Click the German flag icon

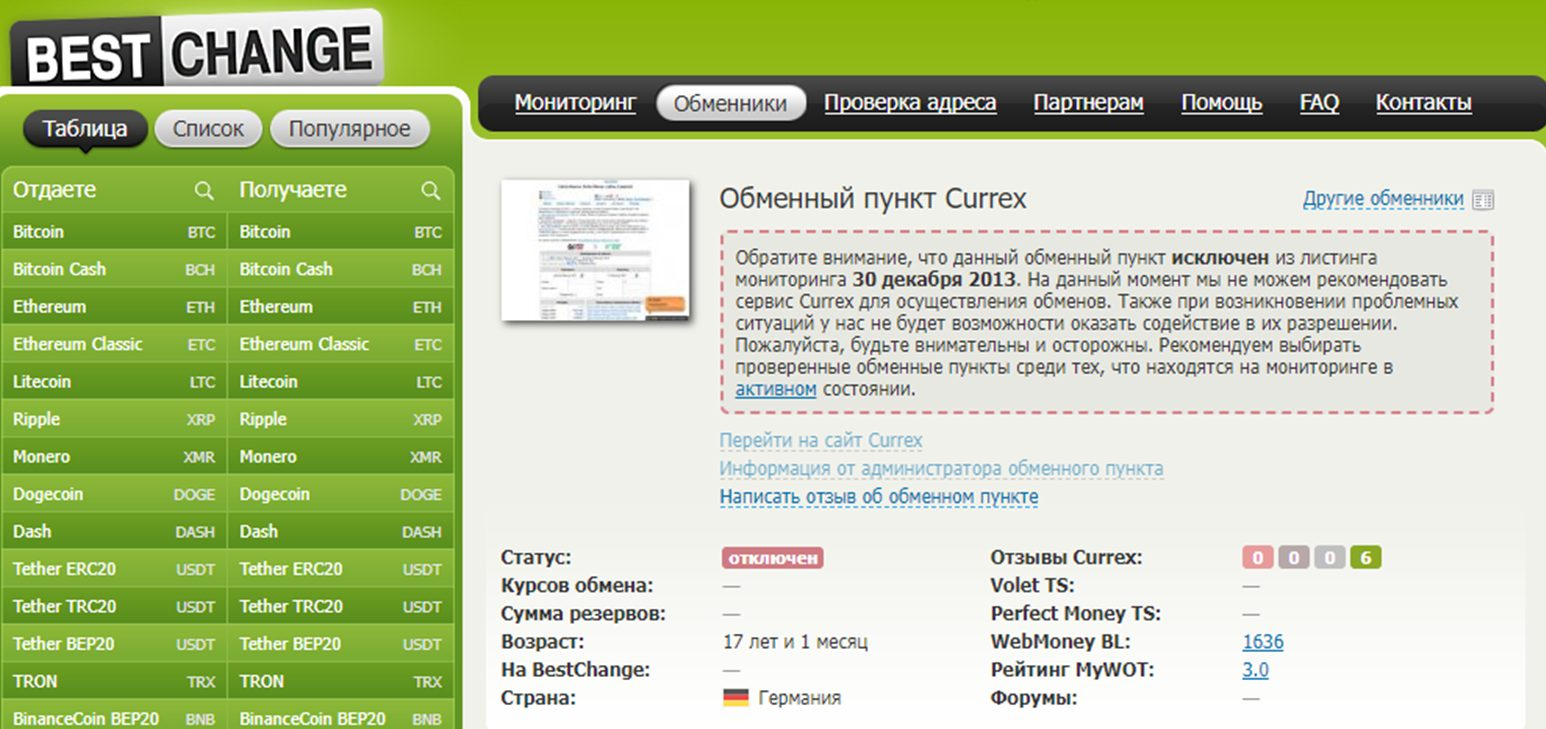tap(734, 697)
